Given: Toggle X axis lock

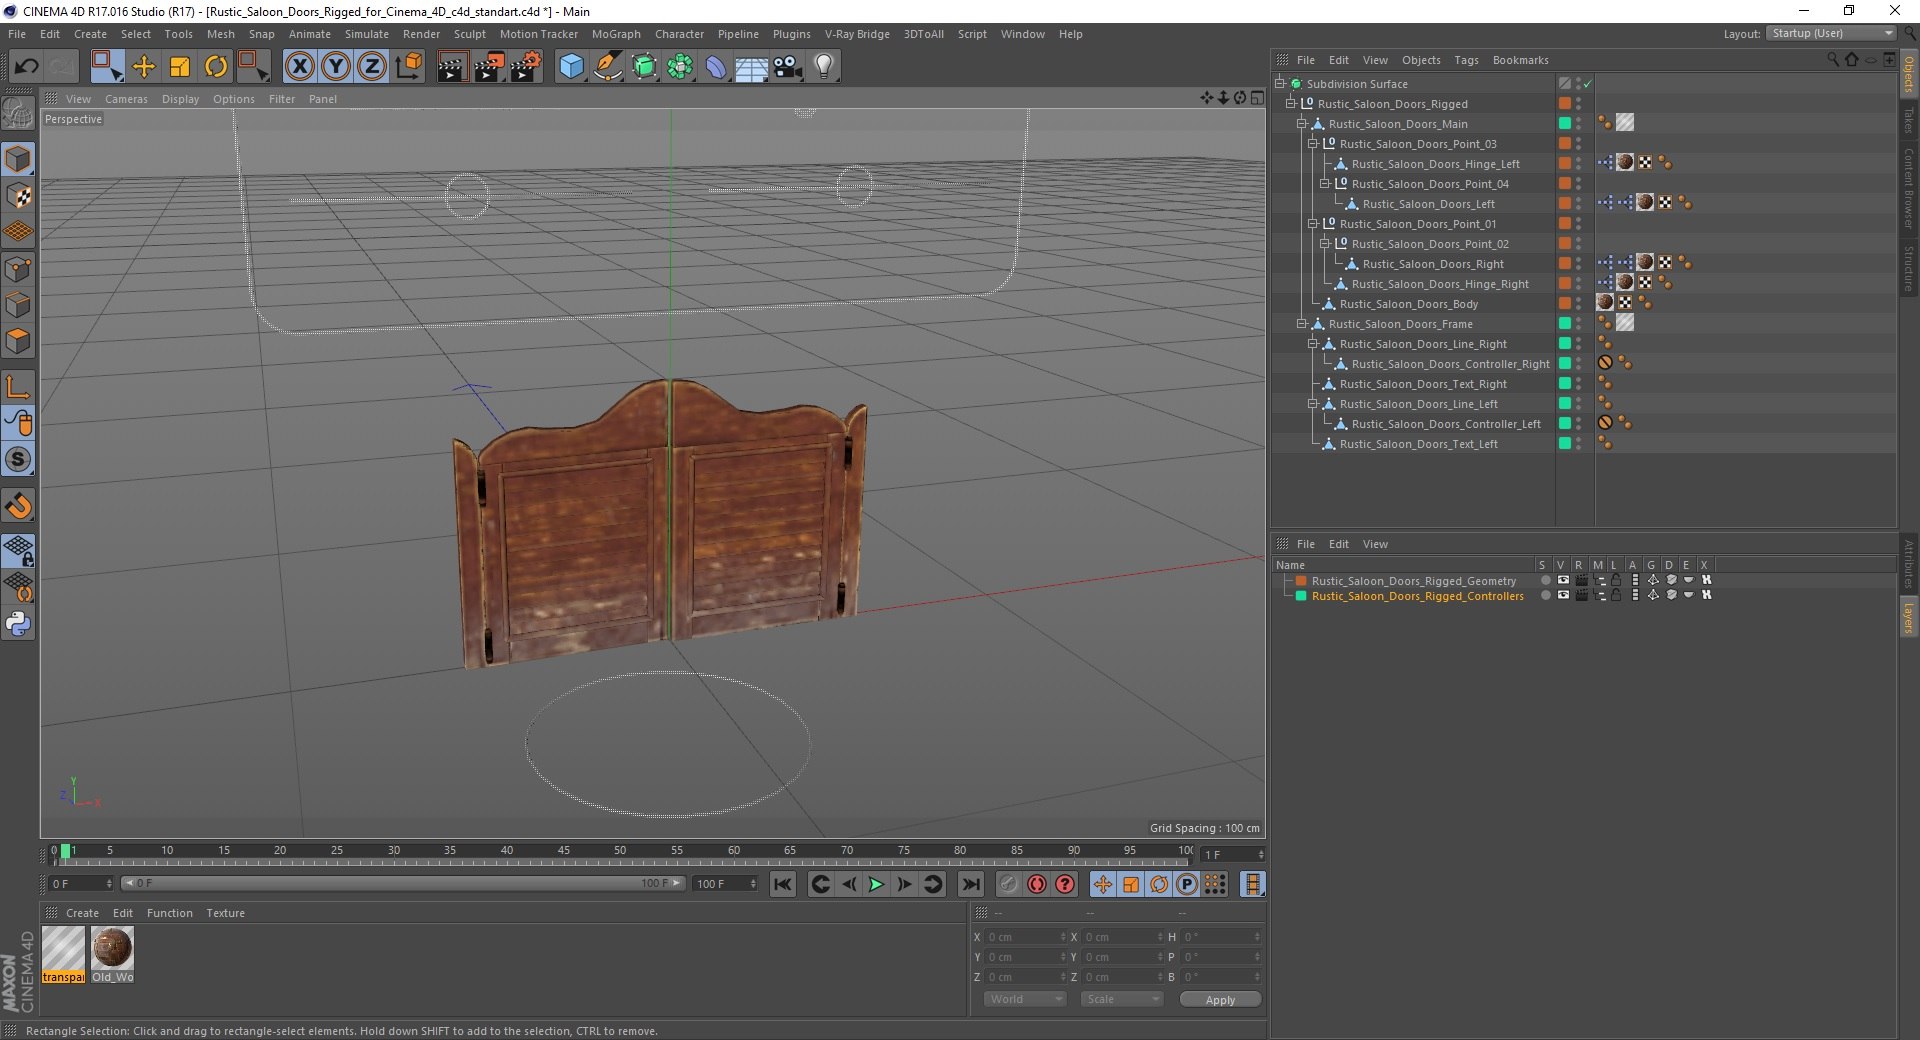Looking at the screenshot, I should (299, 67).
